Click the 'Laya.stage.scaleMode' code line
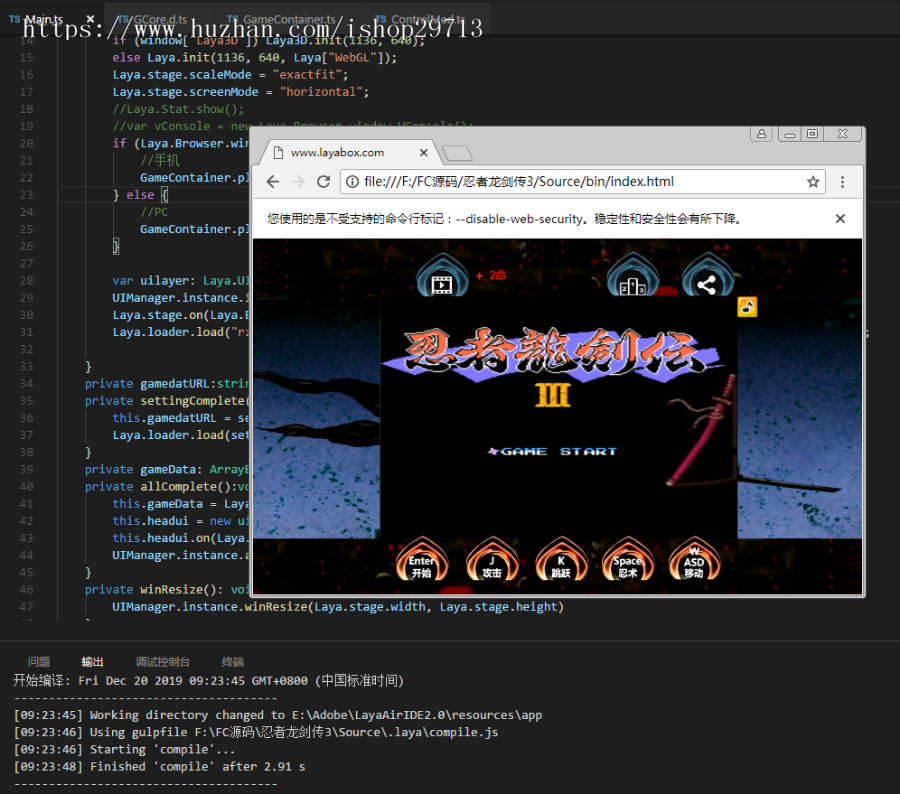900x794 pixels. point(230,75)
